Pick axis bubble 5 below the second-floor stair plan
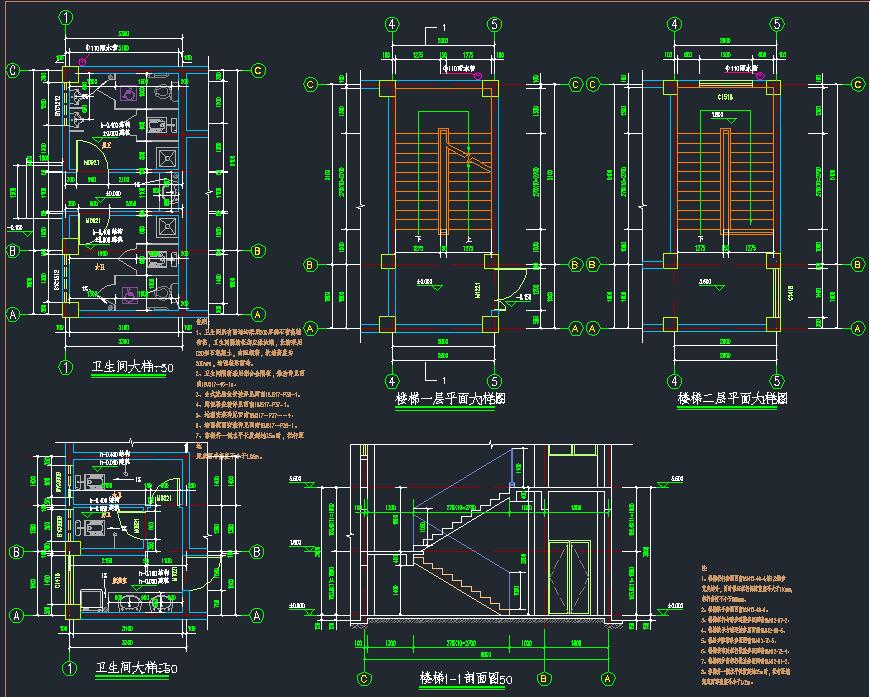 777,381
